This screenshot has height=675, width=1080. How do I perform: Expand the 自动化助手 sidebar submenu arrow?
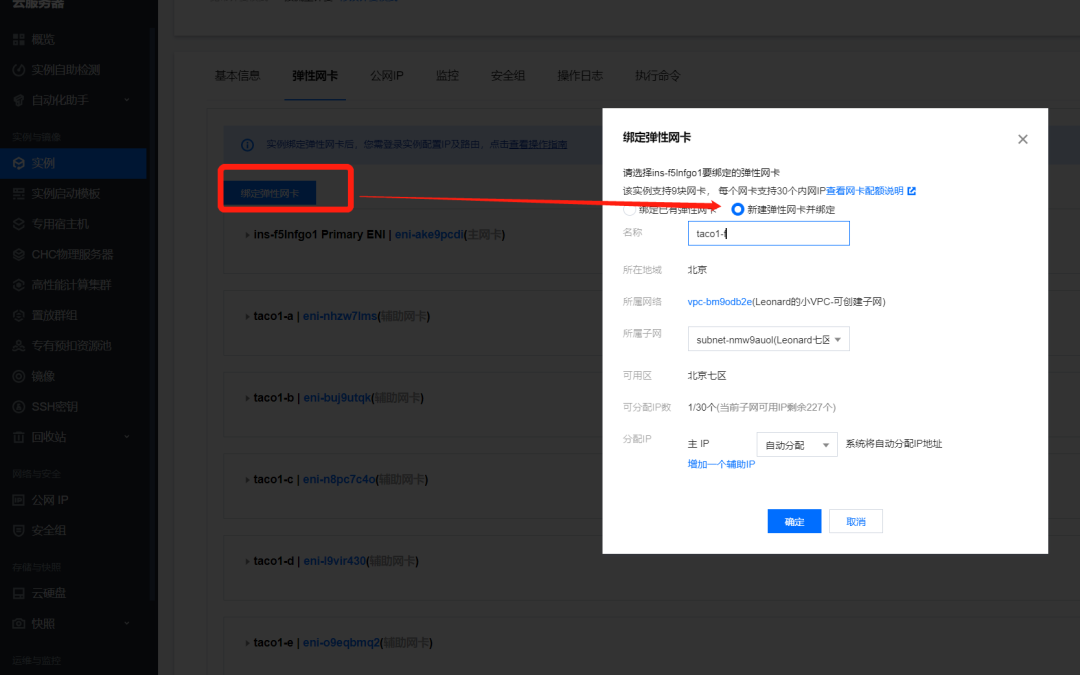tap(127, 100)
